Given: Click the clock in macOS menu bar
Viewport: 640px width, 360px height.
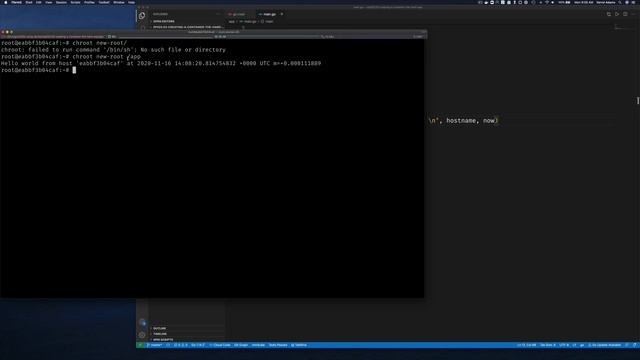Looking at the screenshot, I should point(584,2).
